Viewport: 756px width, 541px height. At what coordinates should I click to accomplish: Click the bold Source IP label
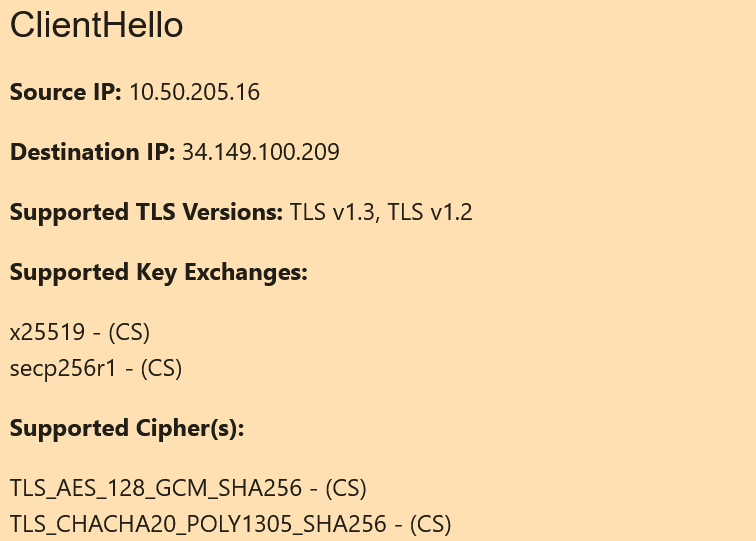point(65,92)
